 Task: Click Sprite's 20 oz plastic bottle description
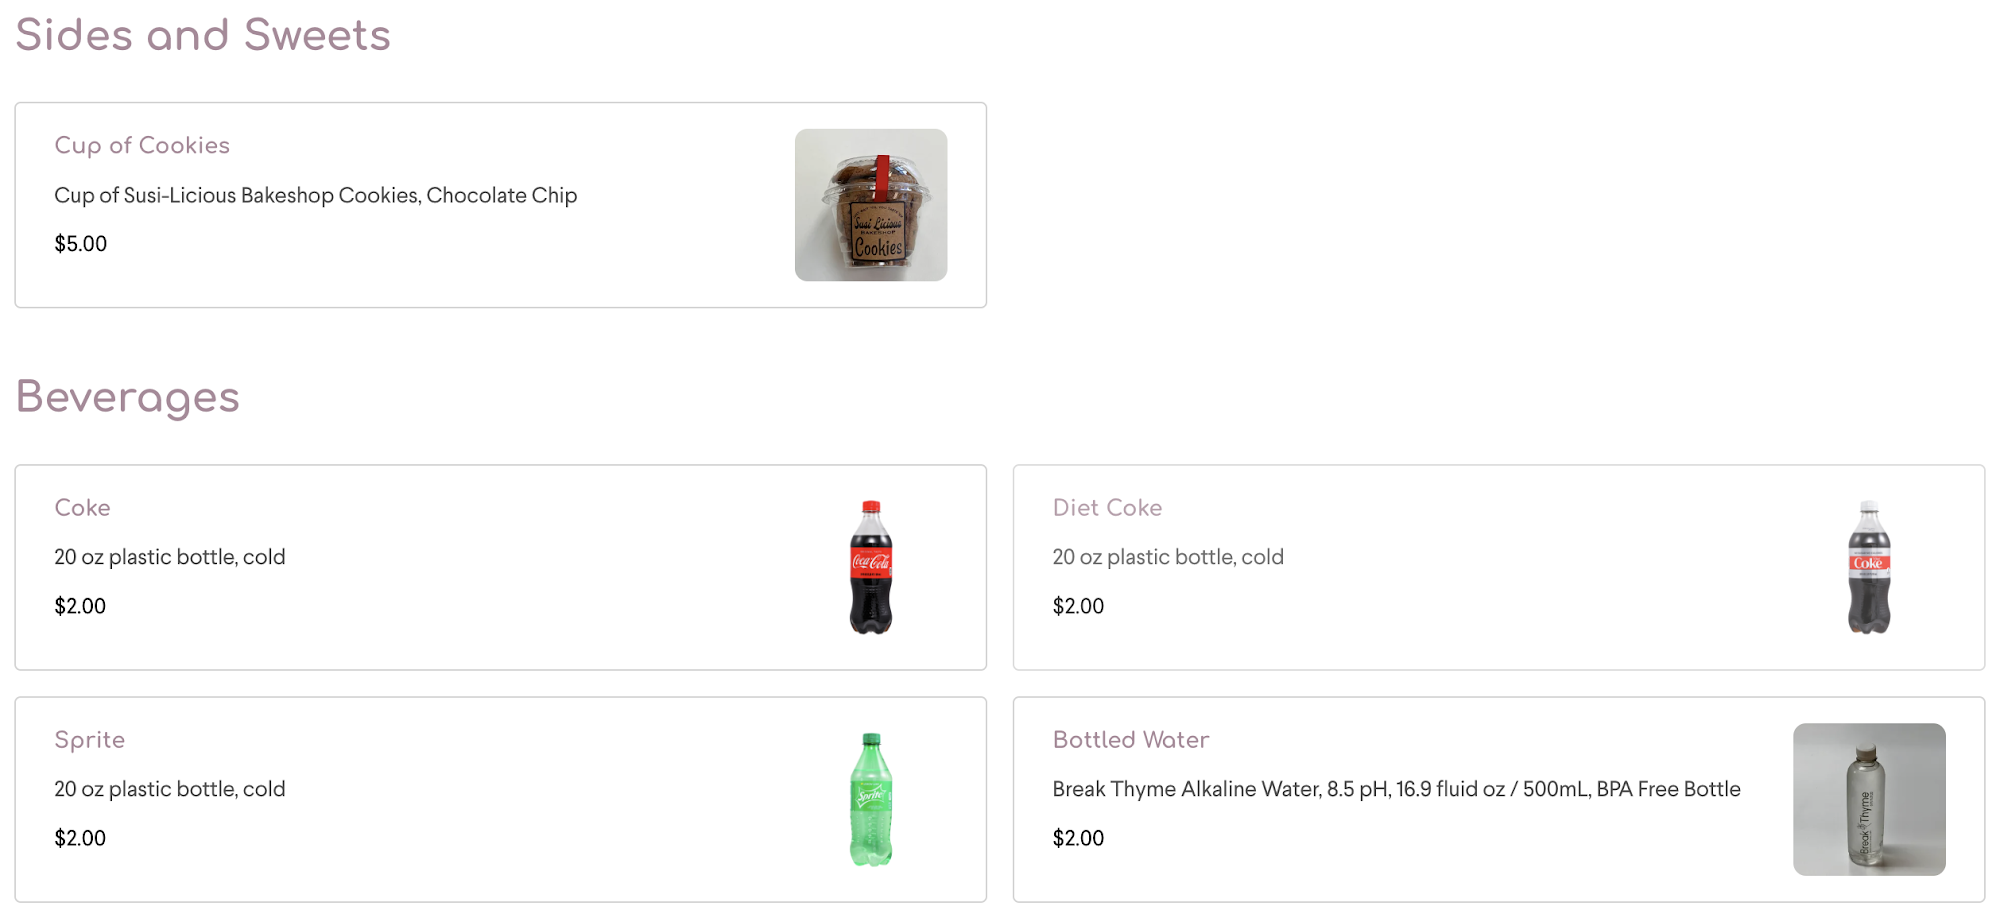coord(170,789)
